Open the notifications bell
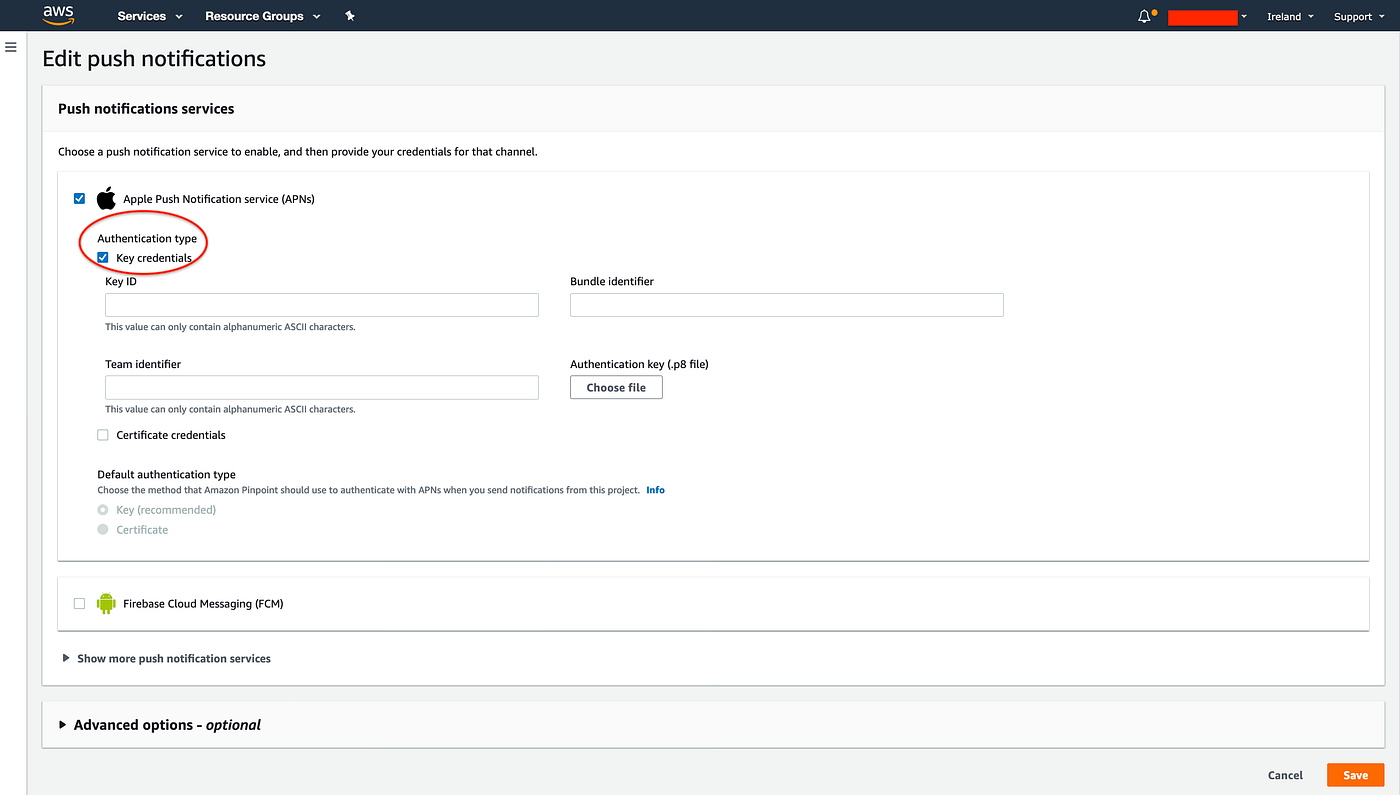1400x795 pixels. click(x=1143, y=16)
